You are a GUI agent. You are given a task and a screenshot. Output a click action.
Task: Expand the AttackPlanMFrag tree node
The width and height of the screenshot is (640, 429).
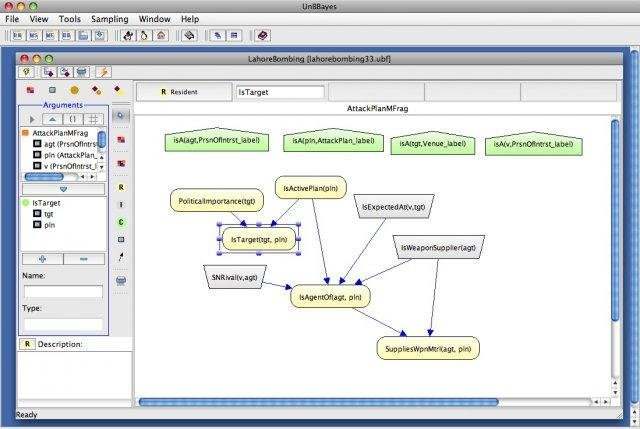coord(25,132)
